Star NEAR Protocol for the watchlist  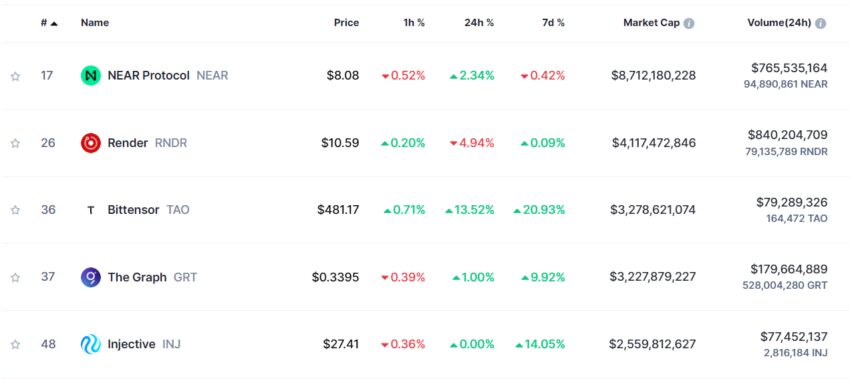click(15, 76)
